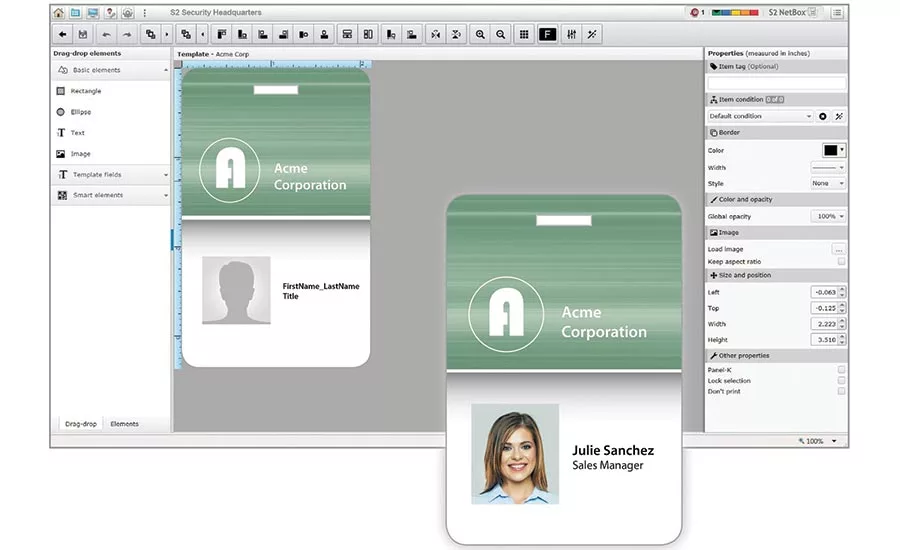Open the list menu icon at top right
This screenshot has height=550, width=900.
click(837, 13)
